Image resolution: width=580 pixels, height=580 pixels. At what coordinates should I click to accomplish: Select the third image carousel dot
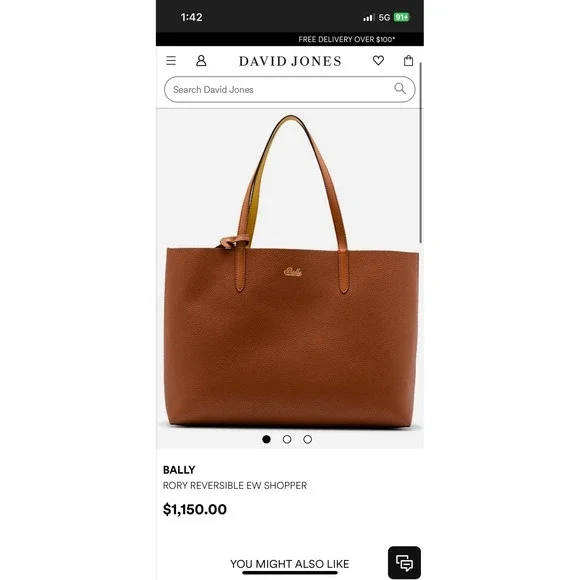307,439
